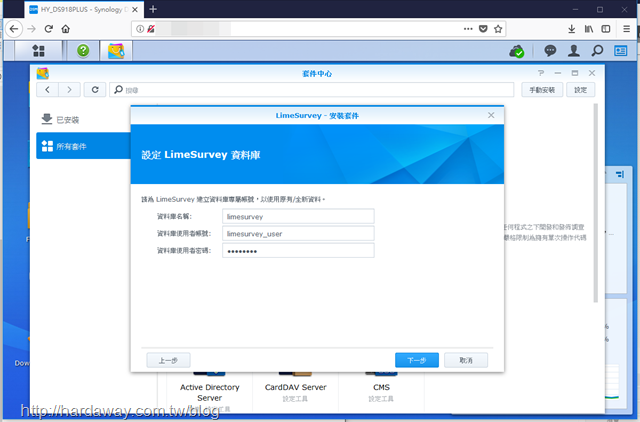640x422 pixels.
Task: Click the 手動安裝 manual install button
Action: click(542, 90)
